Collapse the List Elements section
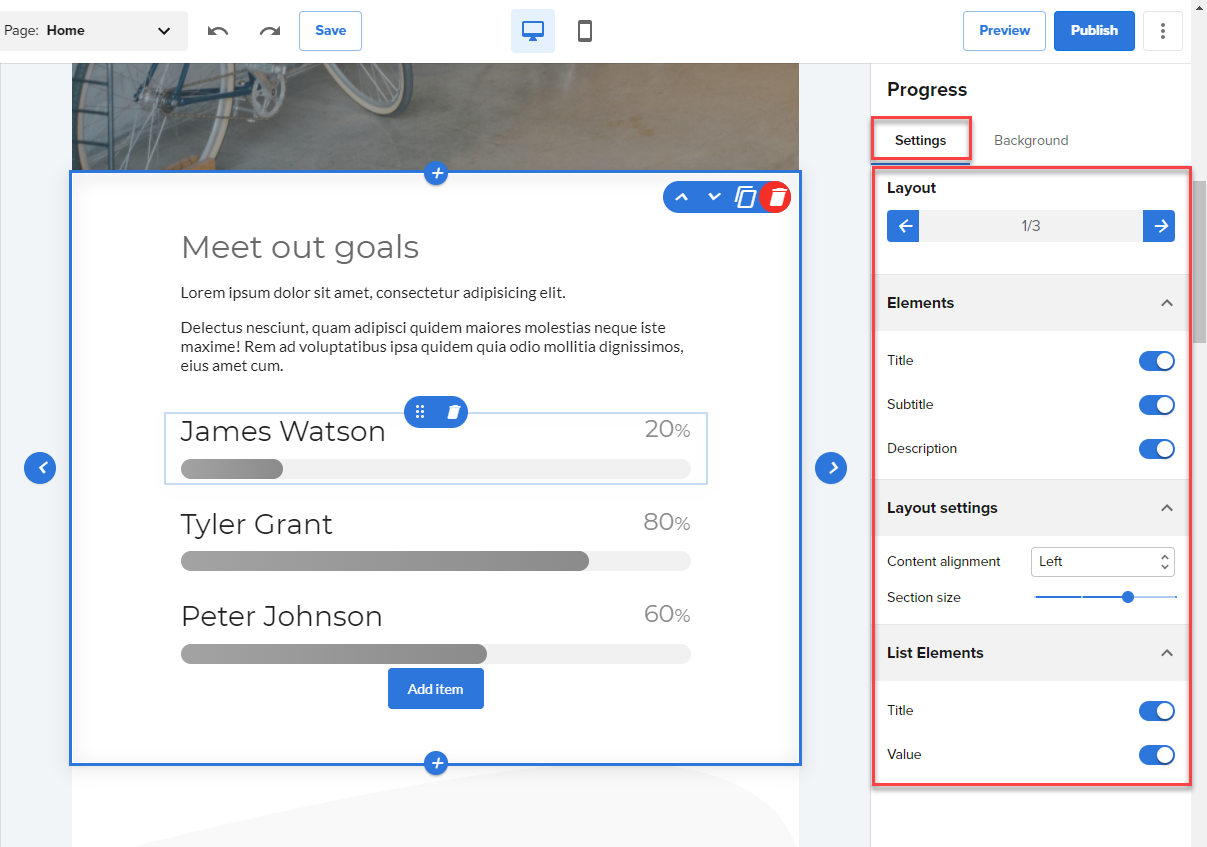Screen dimensions: 1207x847 [1166, 653]
